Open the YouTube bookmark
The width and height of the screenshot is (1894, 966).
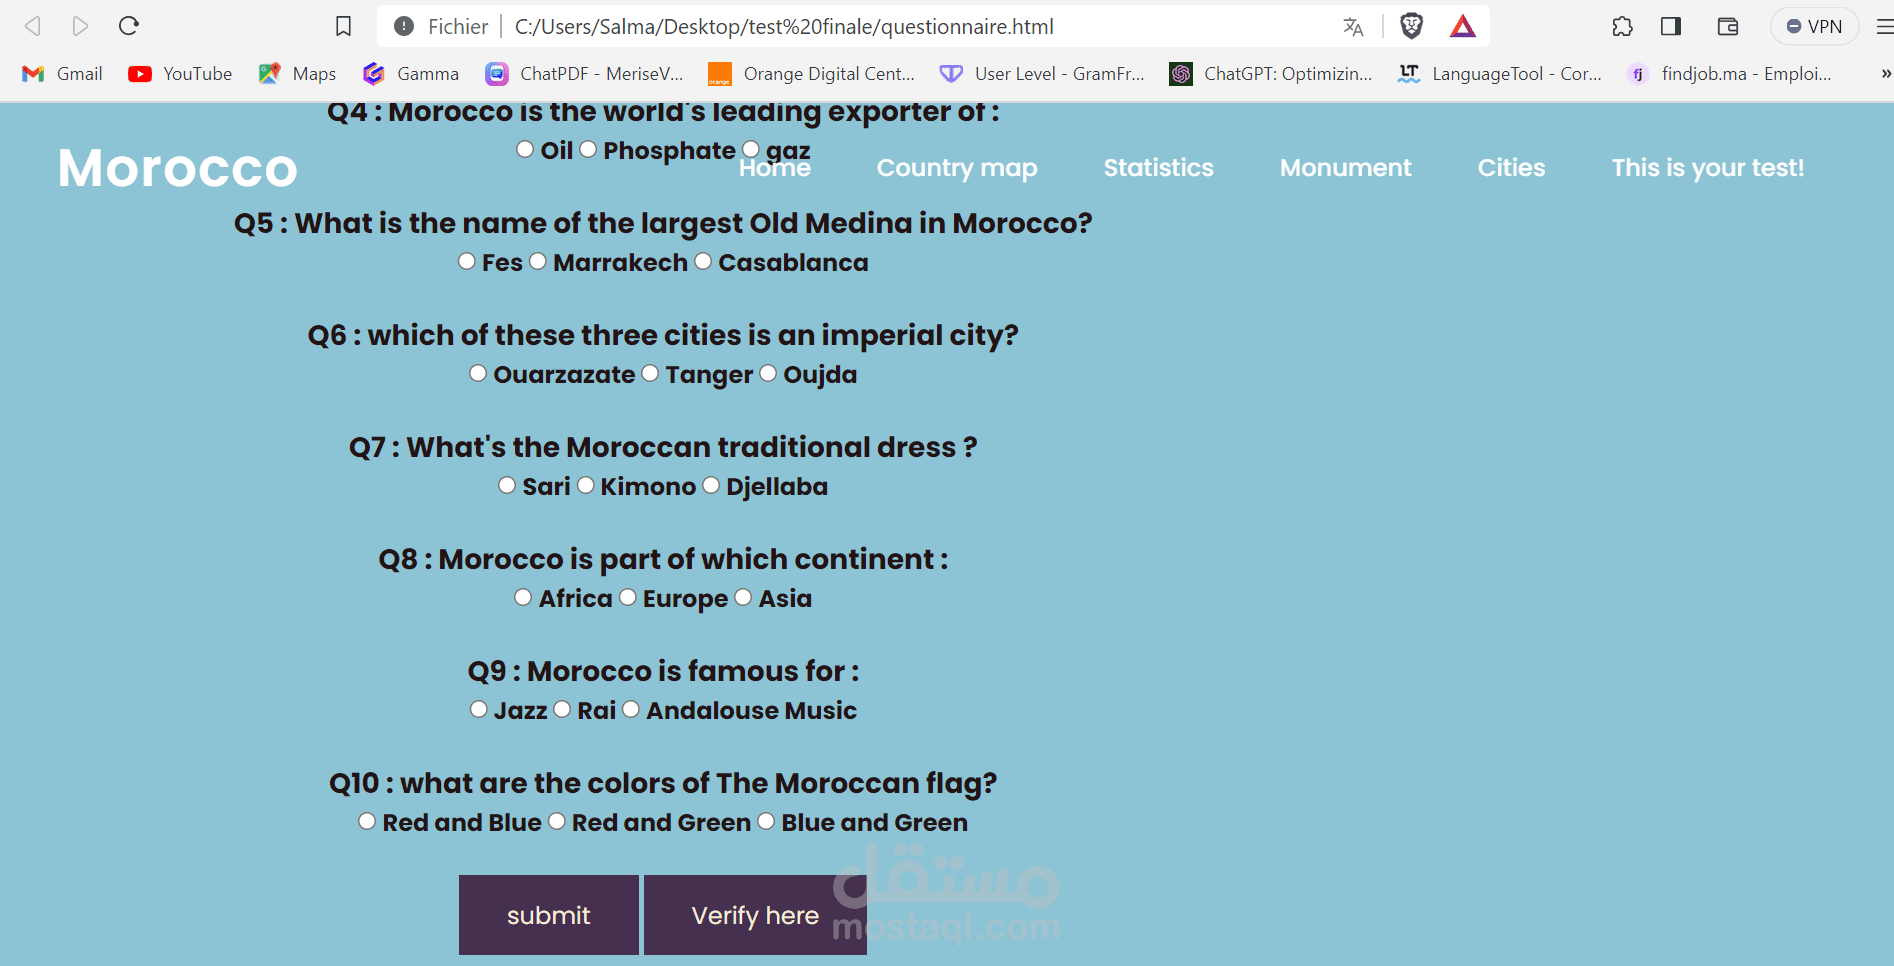point(180,73)
